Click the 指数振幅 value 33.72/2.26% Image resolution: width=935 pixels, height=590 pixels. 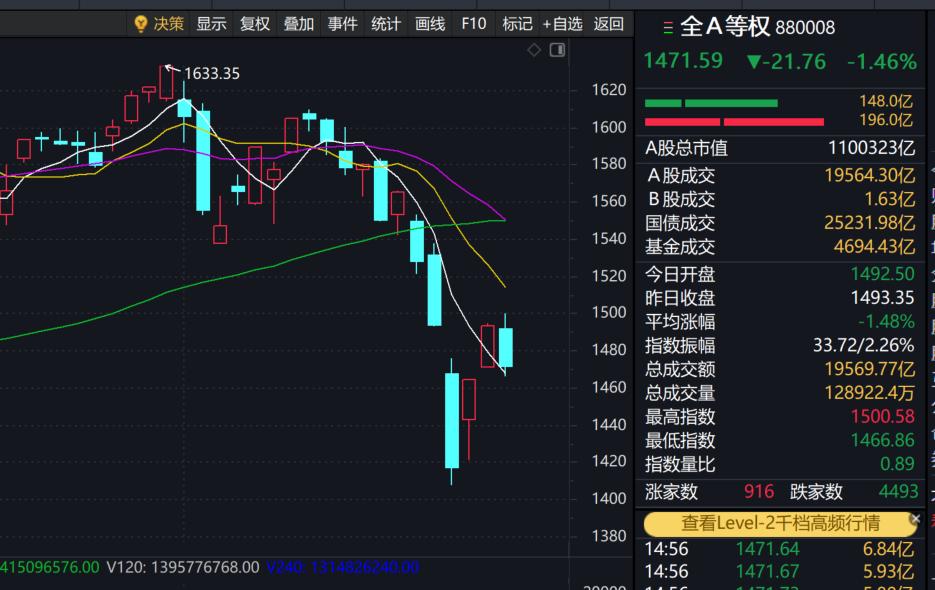pos(864,345)
